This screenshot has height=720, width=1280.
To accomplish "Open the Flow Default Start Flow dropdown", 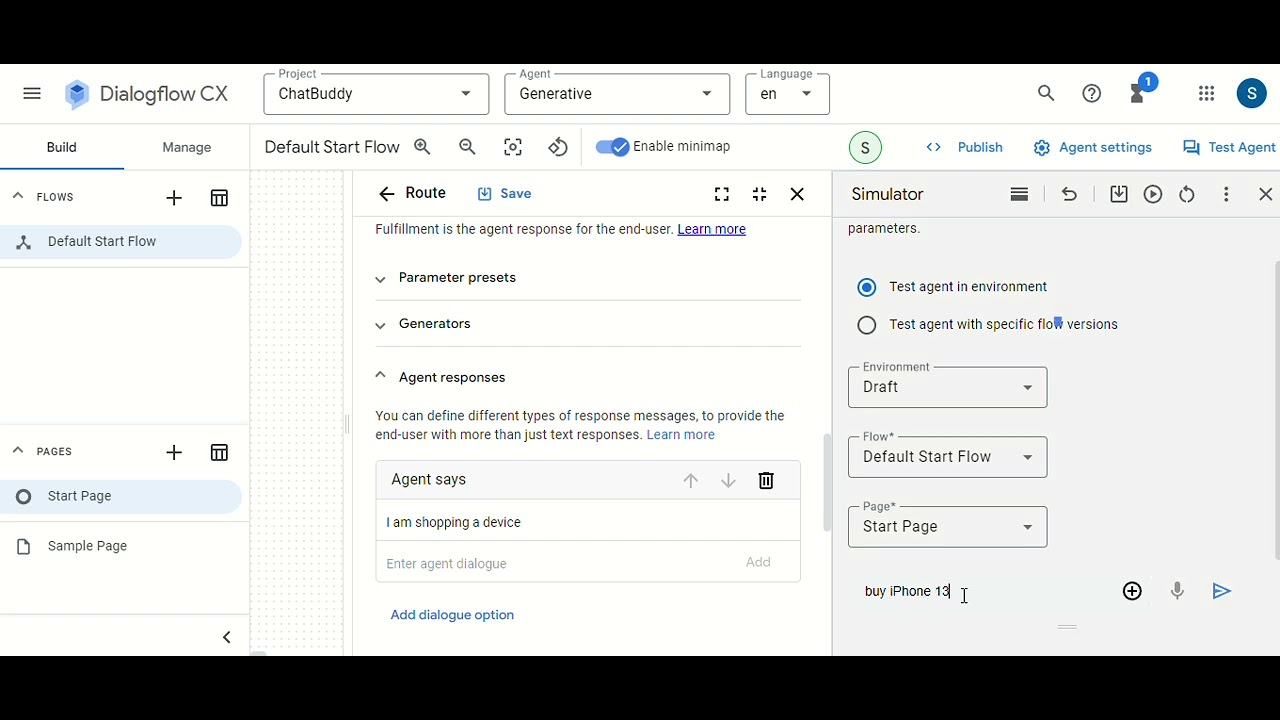I will coord(947,457).
